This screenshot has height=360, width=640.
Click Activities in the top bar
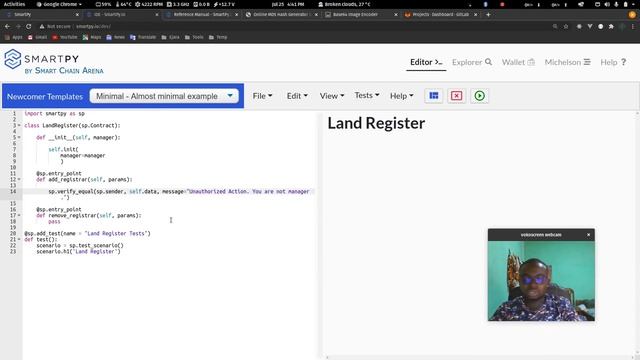14,4
